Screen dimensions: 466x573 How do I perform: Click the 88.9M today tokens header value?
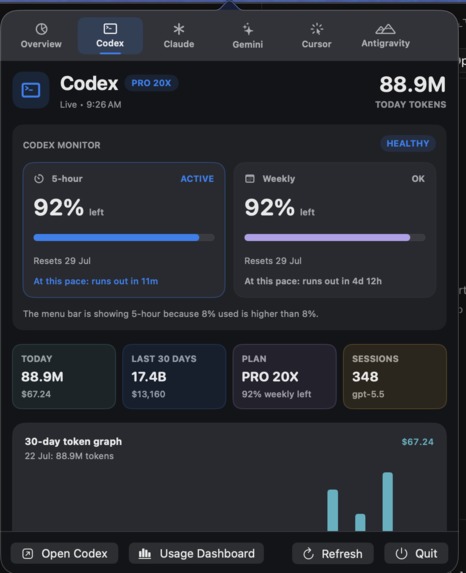412,84
